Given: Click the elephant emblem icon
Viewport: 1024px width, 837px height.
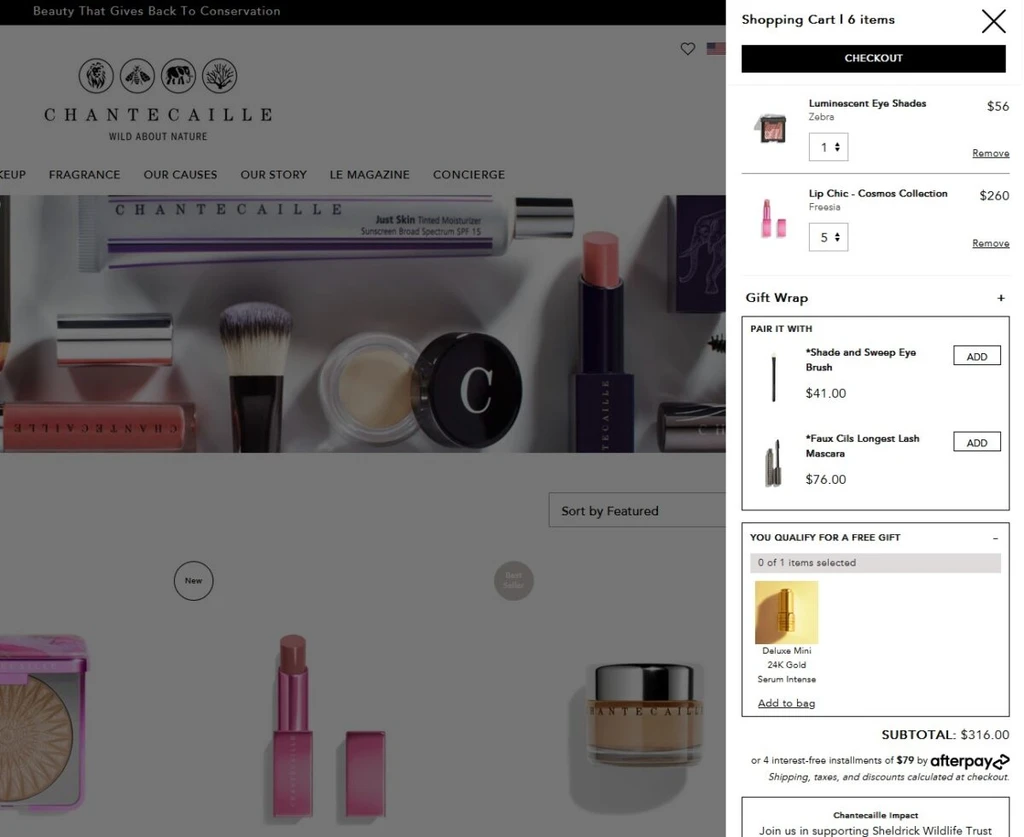Looking at the screenshot, I should pyautogui.click(x=178, y=76).
